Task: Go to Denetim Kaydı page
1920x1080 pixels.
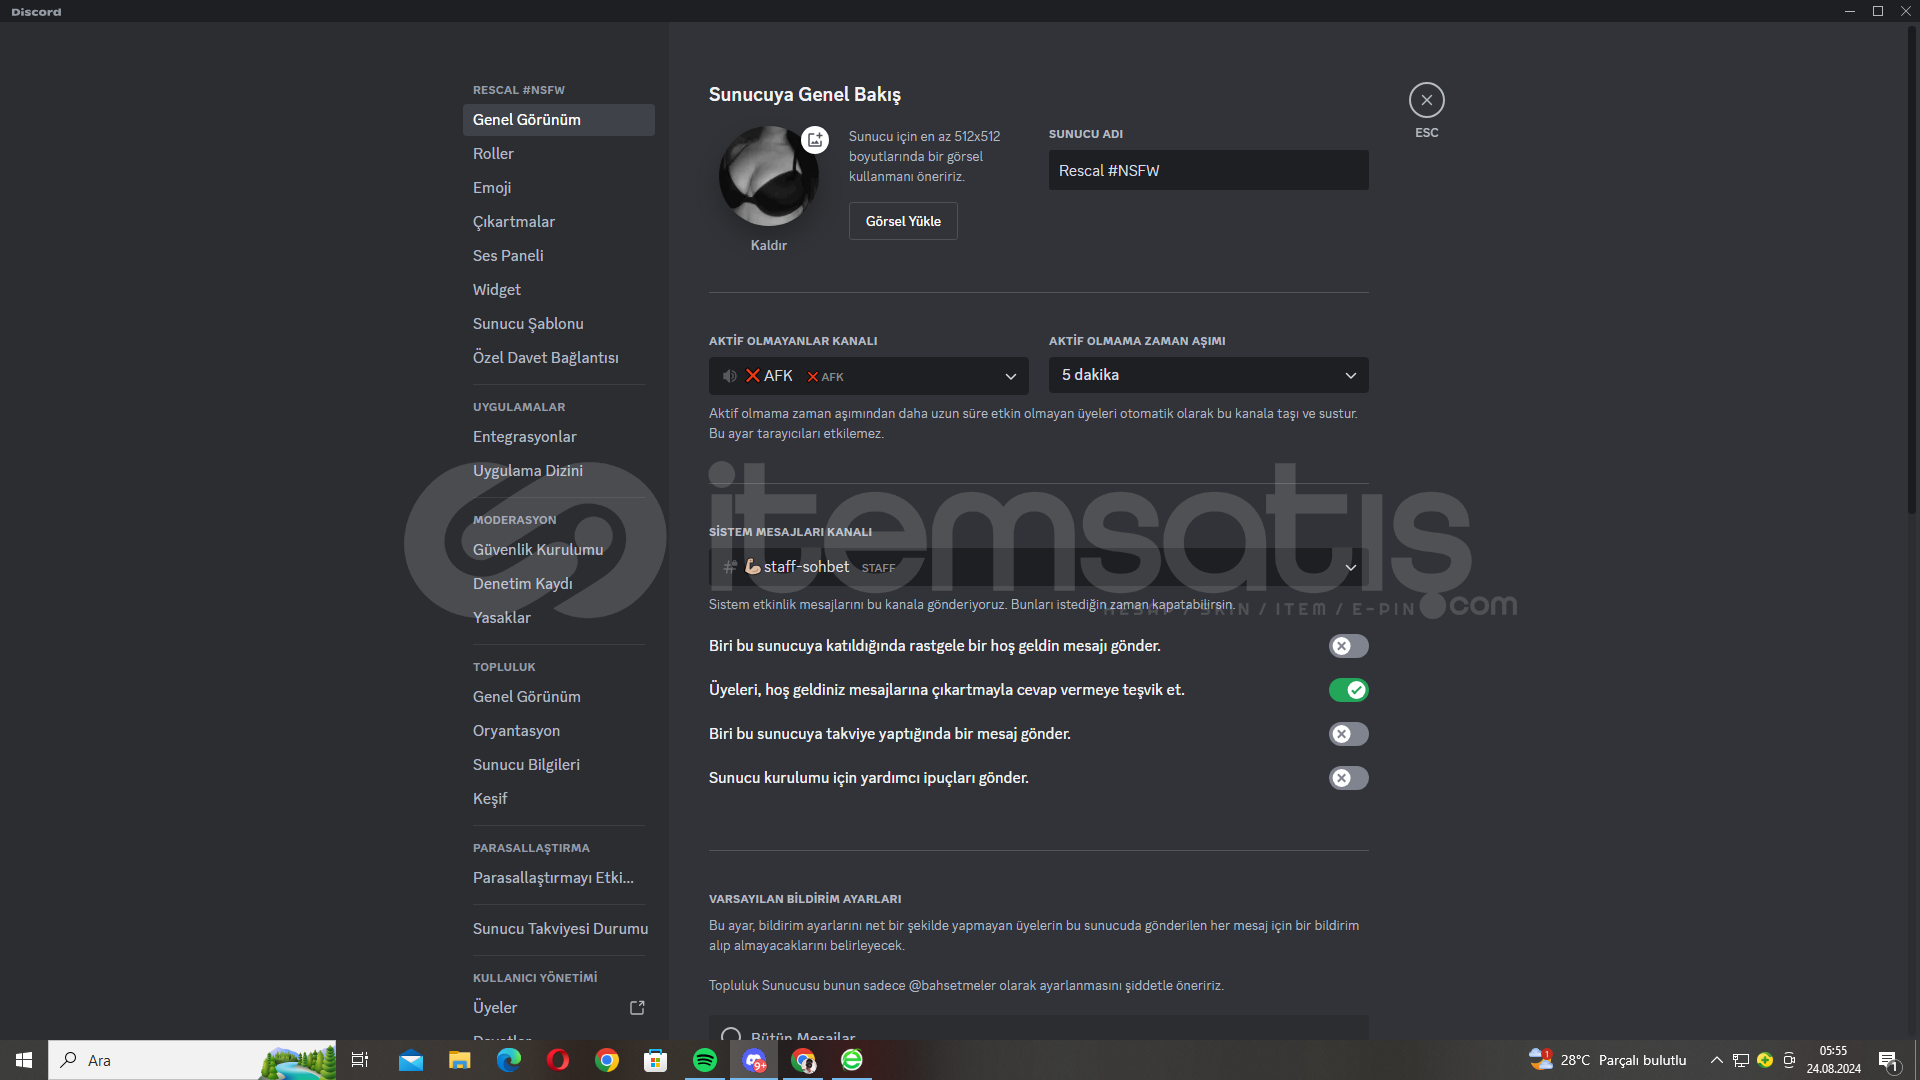Action: coord(522,584)
